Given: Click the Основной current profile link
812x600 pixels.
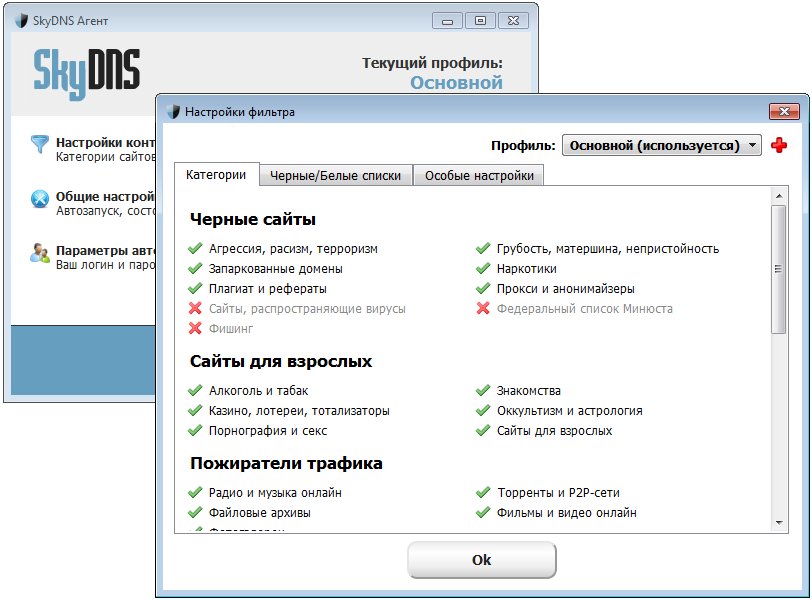Looking at the screenshot, I should (456, 83).
